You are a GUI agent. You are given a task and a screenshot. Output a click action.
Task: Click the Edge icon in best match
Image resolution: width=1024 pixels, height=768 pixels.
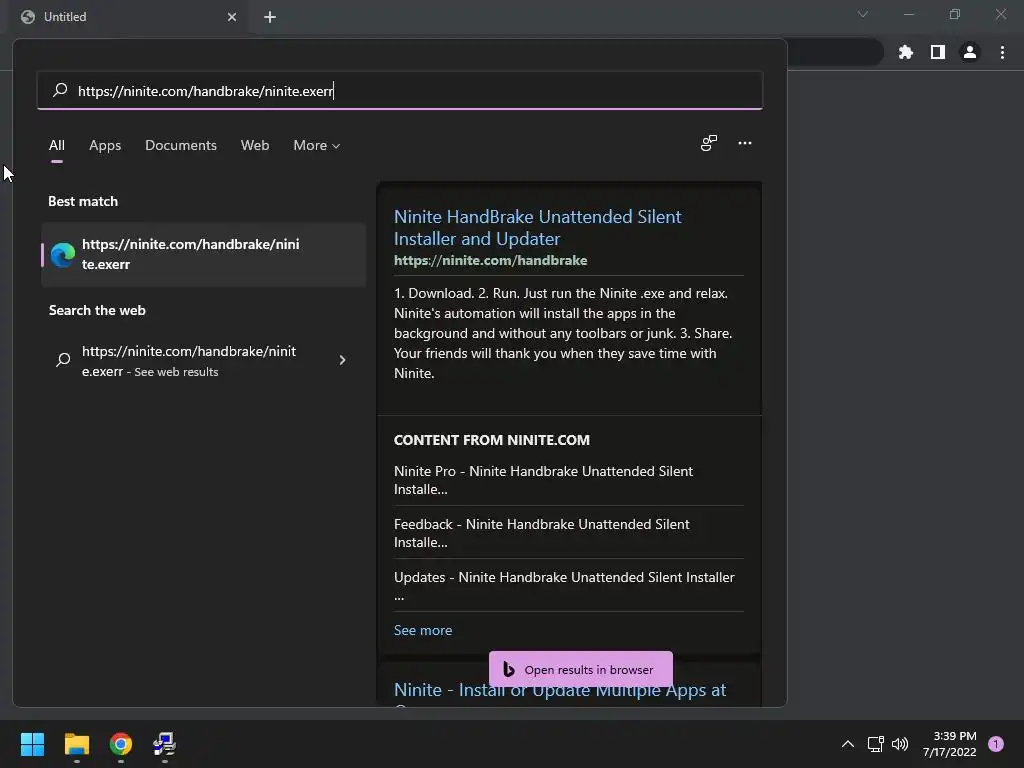tap(63, 255)
